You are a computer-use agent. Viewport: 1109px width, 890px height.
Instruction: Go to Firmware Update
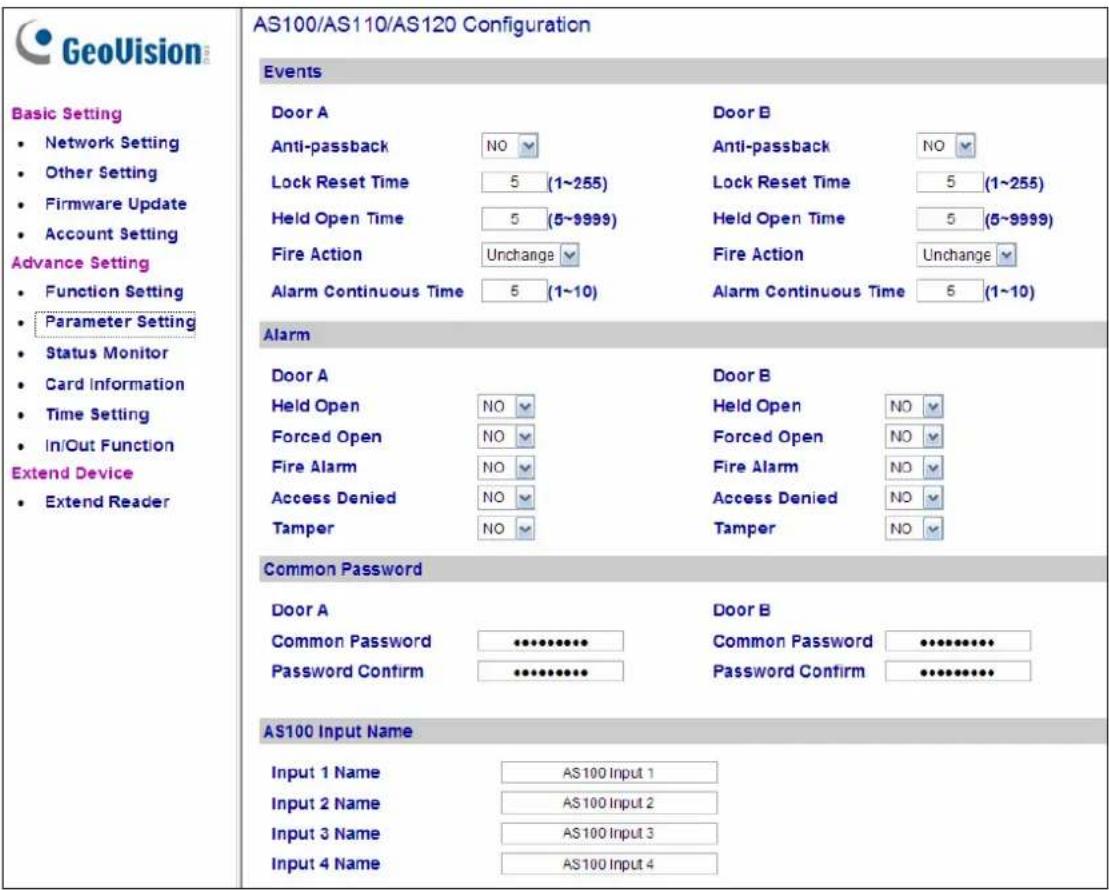tap(116, 204)
